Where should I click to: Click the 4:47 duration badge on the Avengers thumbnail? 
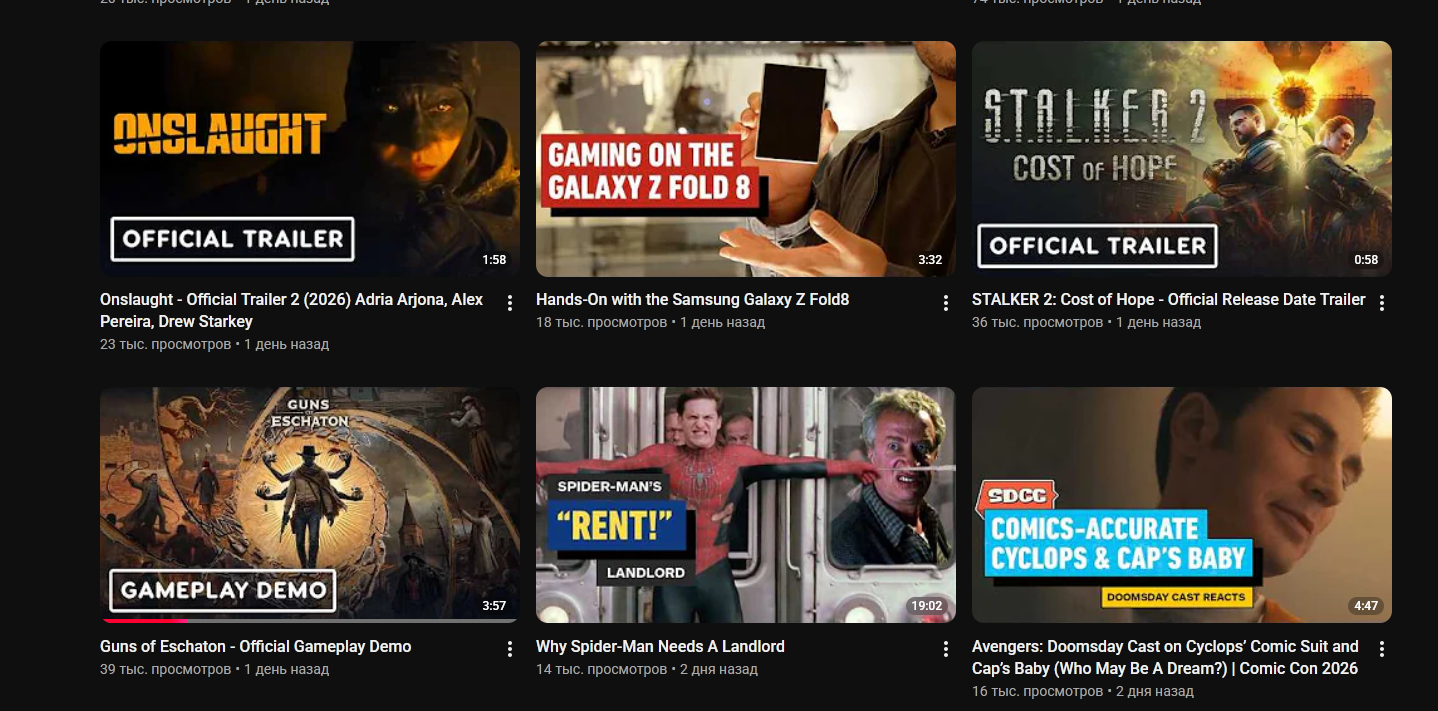pos(1366,606)
